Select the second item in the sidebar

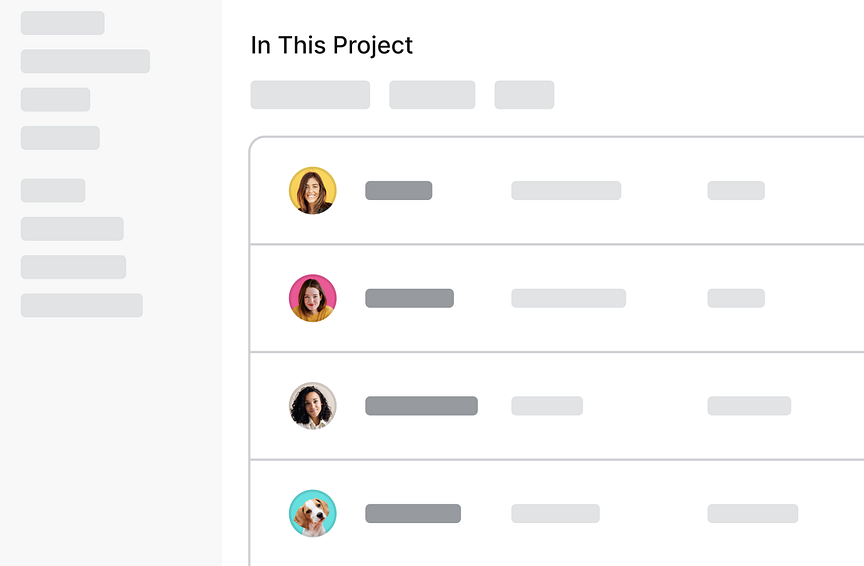[x=85, y=61]
